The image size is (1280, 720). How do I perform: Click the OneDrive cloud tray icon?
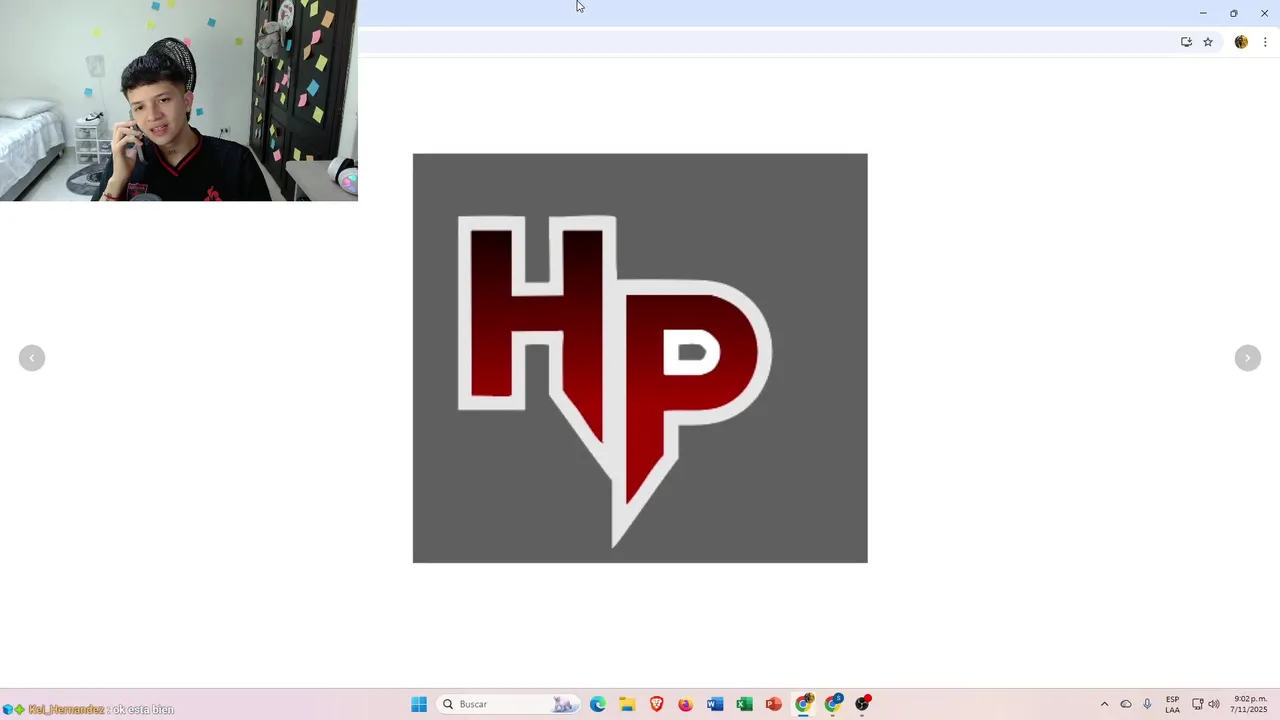[1126, 704]
